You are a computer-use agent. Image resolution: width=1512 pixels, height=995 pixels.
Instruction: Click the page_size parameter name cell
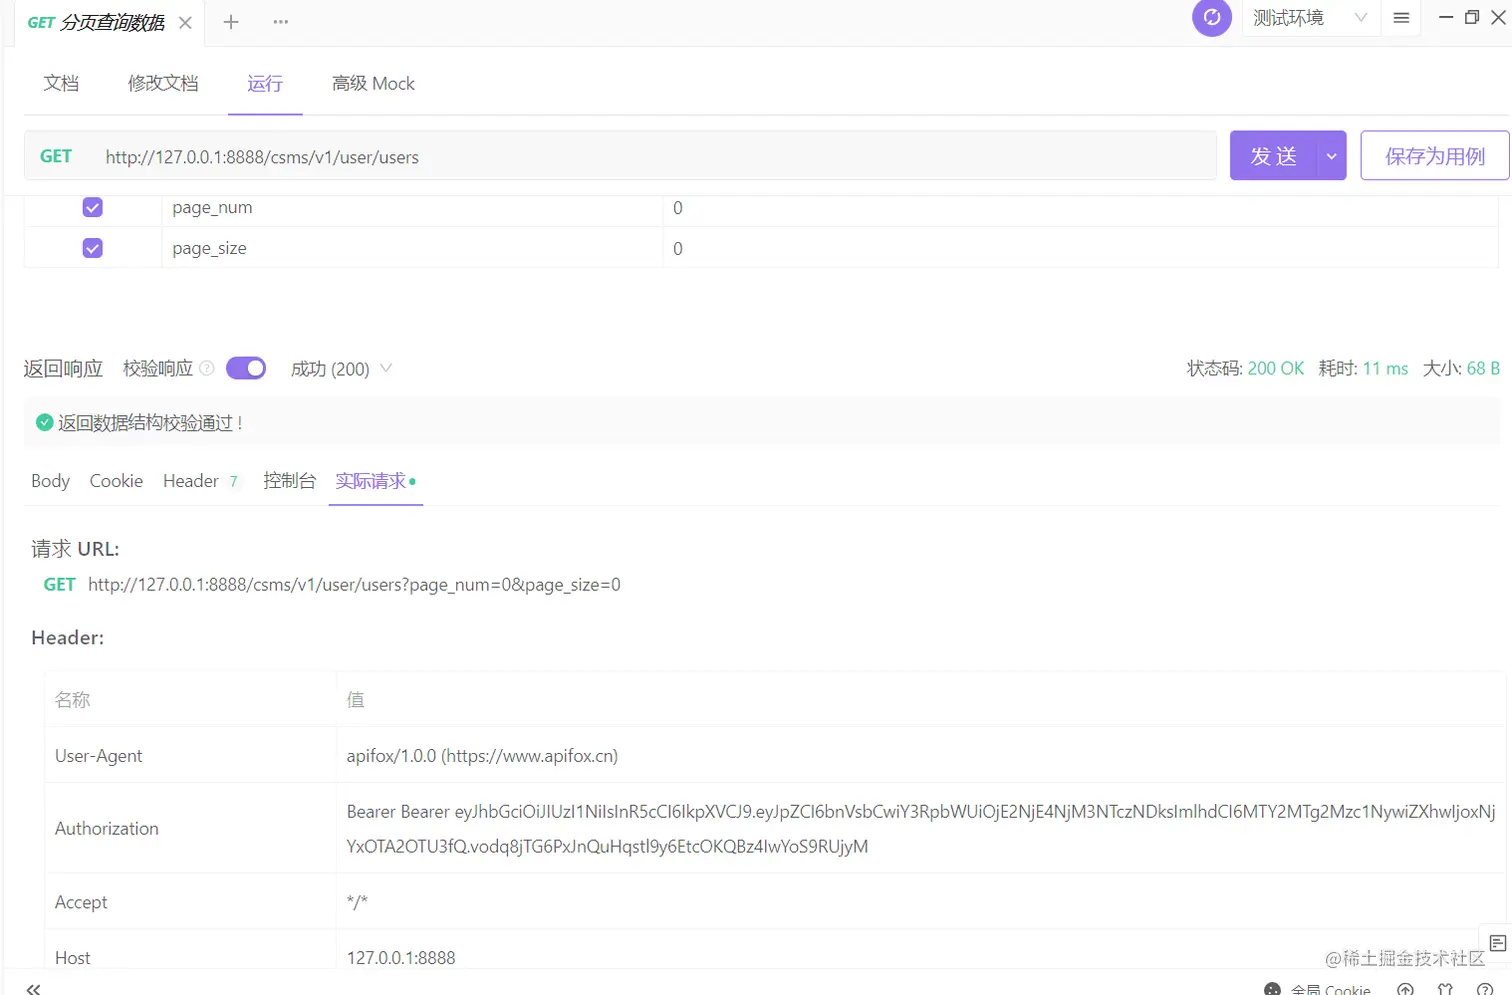tap(412, 248)
